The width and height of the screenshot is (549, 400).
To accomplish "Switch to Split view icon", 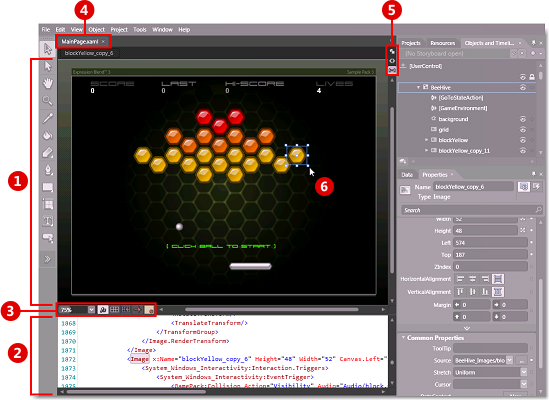I will 392,70.
